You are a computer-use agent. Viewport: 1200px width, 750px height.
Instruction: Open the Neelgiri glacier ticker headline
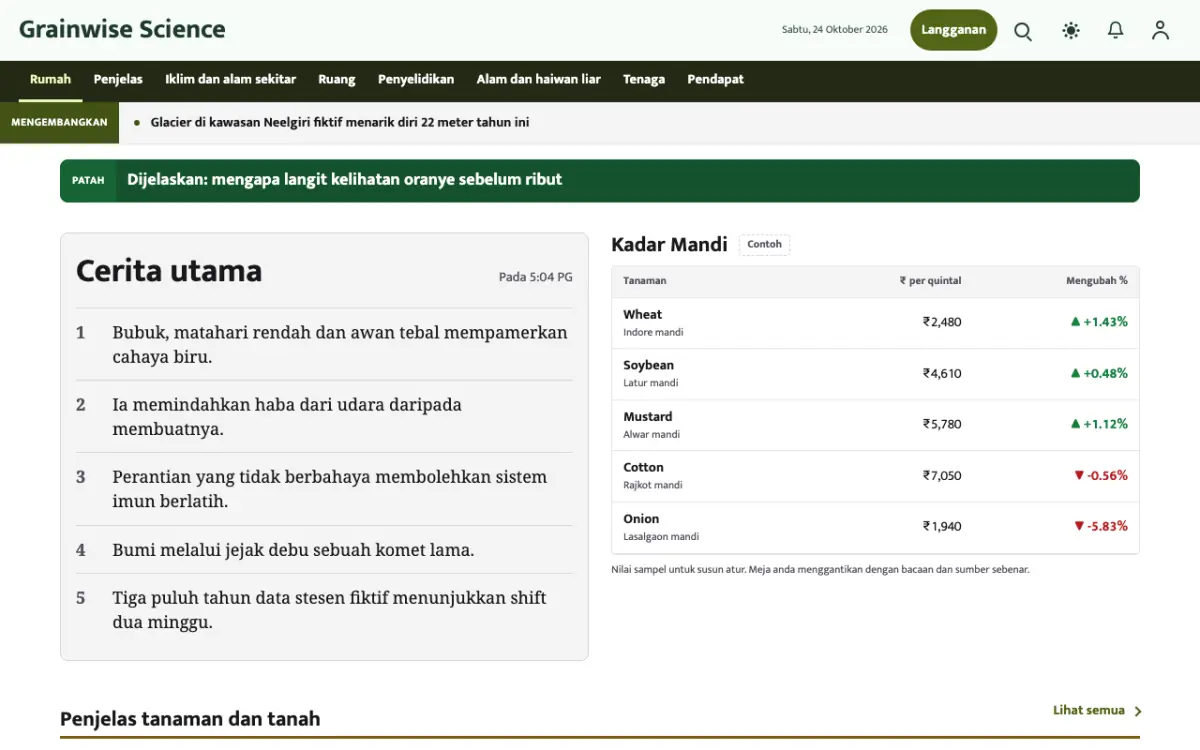pyautogui.click(x=340, y=123)
